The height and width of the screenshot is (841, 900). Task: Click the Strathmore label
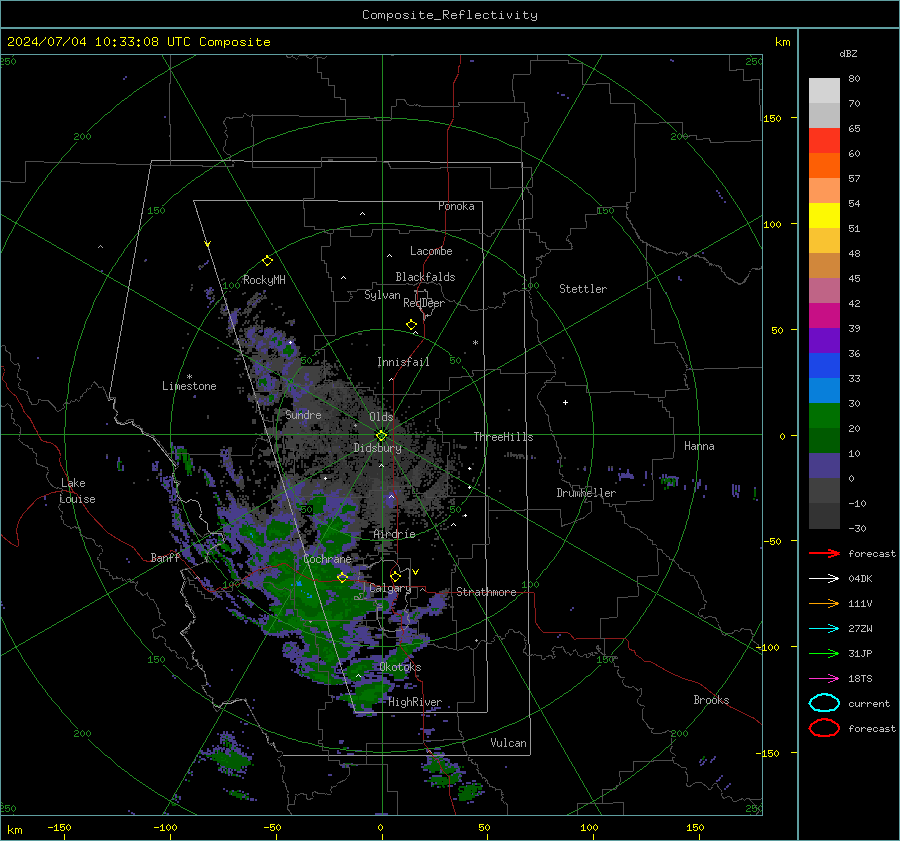click(486, 592)
